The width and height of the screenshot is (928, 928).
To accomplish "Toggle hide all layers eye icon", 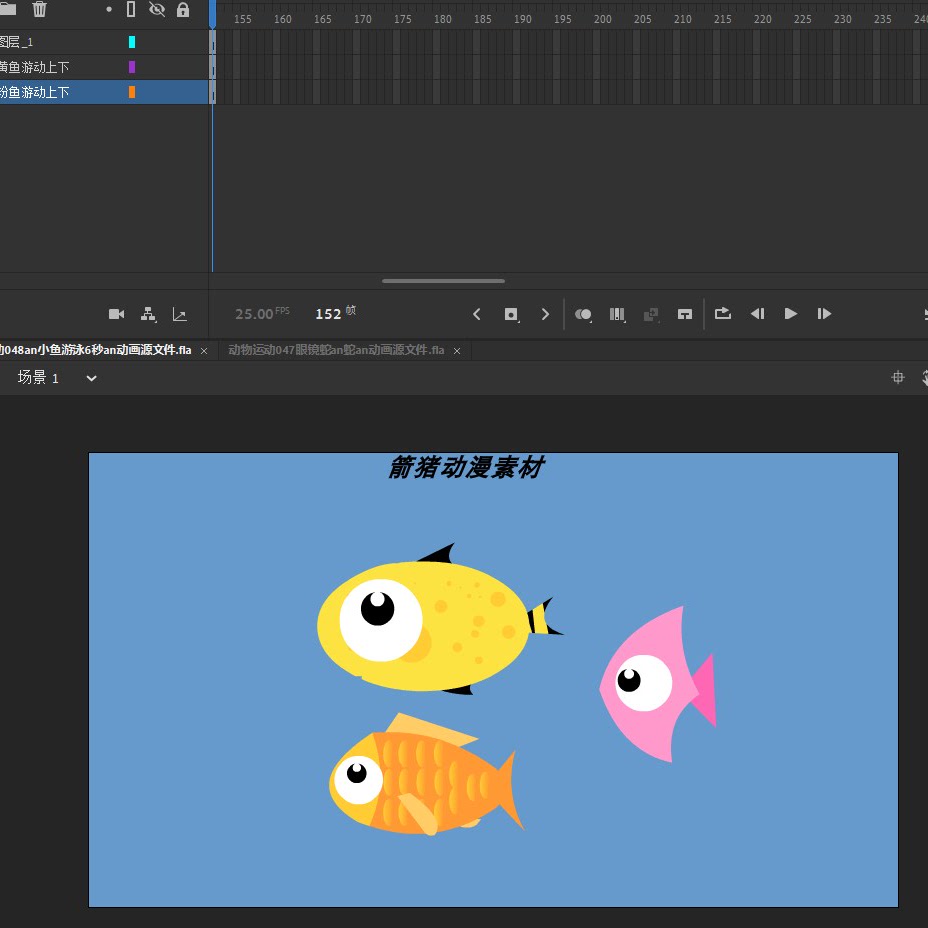I will click(x=157, y=9).
